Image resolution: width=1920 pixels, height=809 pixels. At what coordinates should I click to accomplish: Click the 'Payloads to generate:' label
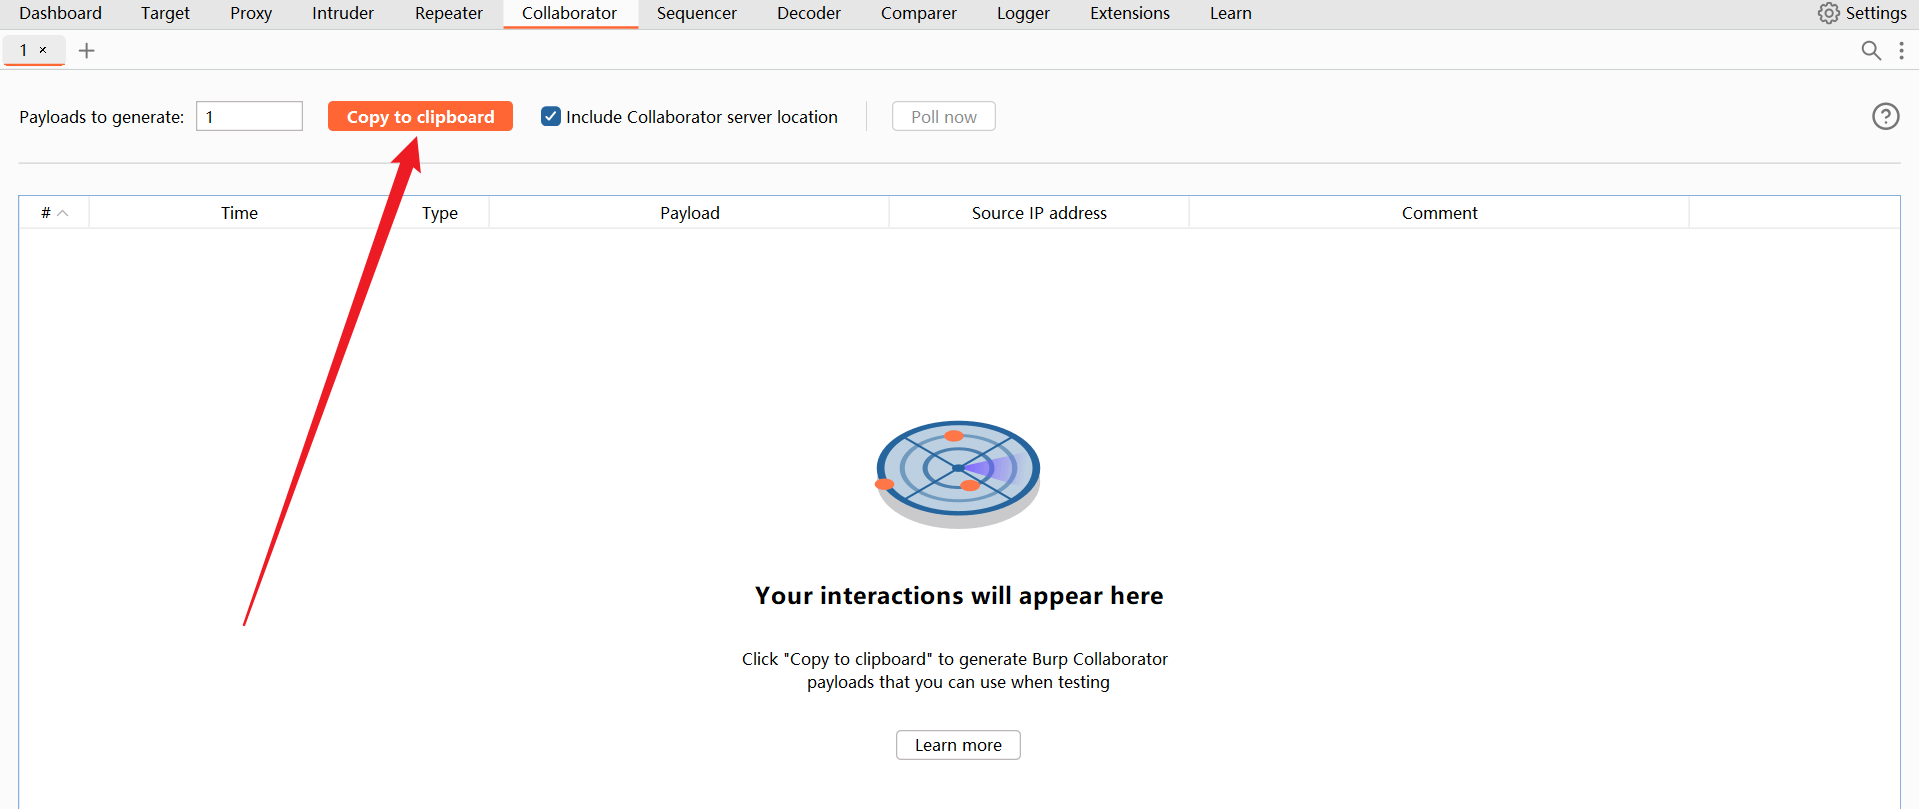102,117
